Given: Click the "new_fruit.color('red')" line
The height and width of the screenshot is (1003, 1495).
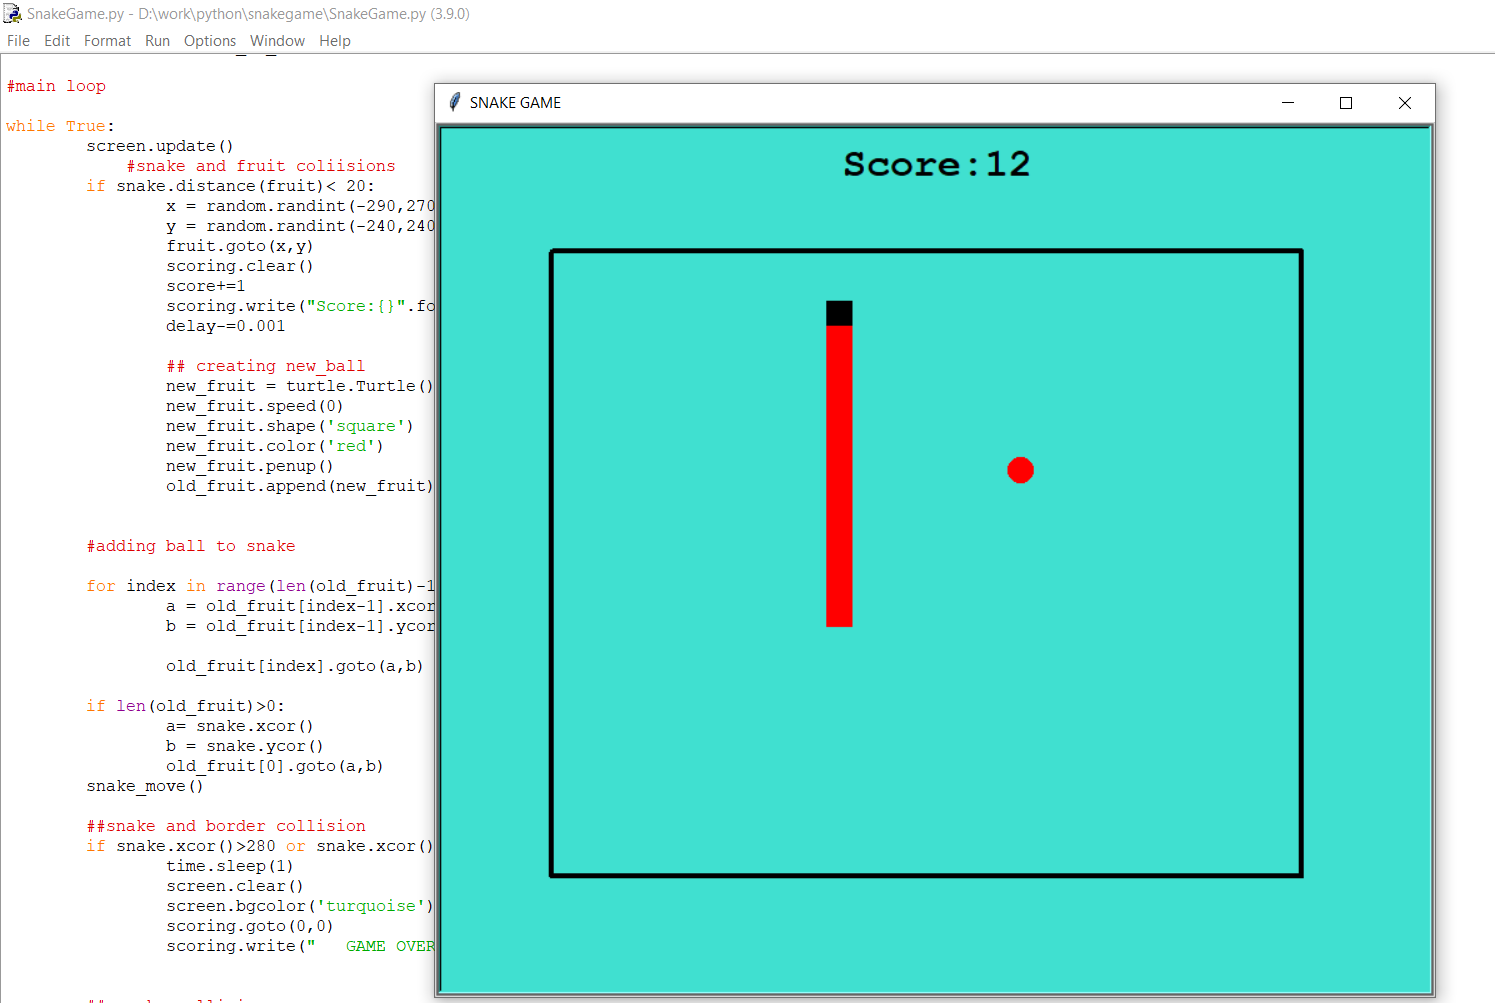Looking at the screenshot, I should point(275,446).
